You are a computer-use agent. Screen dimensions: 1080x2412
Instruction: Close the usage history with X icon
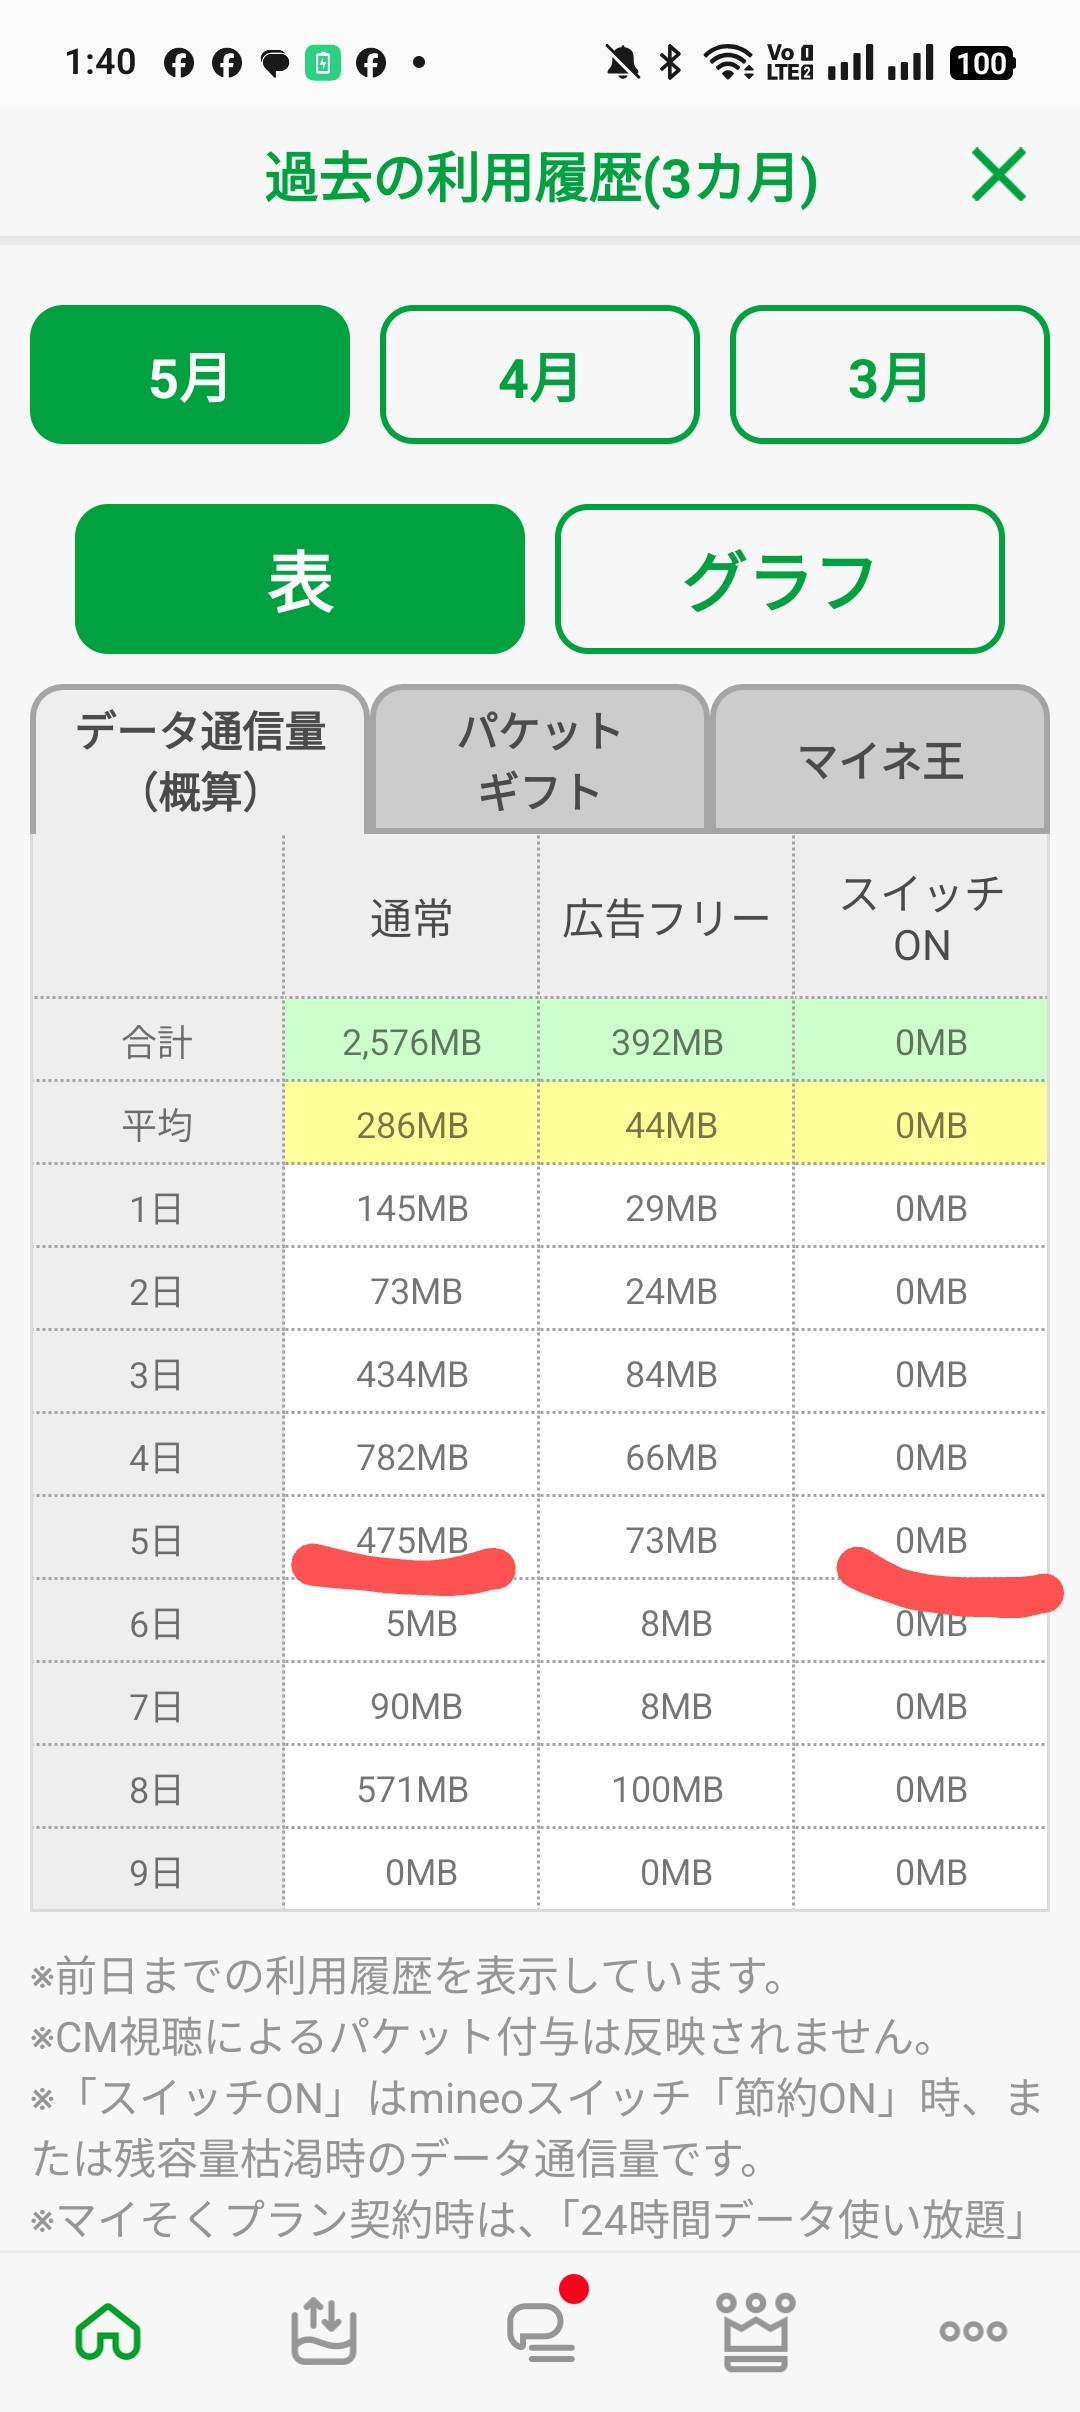coord(999,176)
